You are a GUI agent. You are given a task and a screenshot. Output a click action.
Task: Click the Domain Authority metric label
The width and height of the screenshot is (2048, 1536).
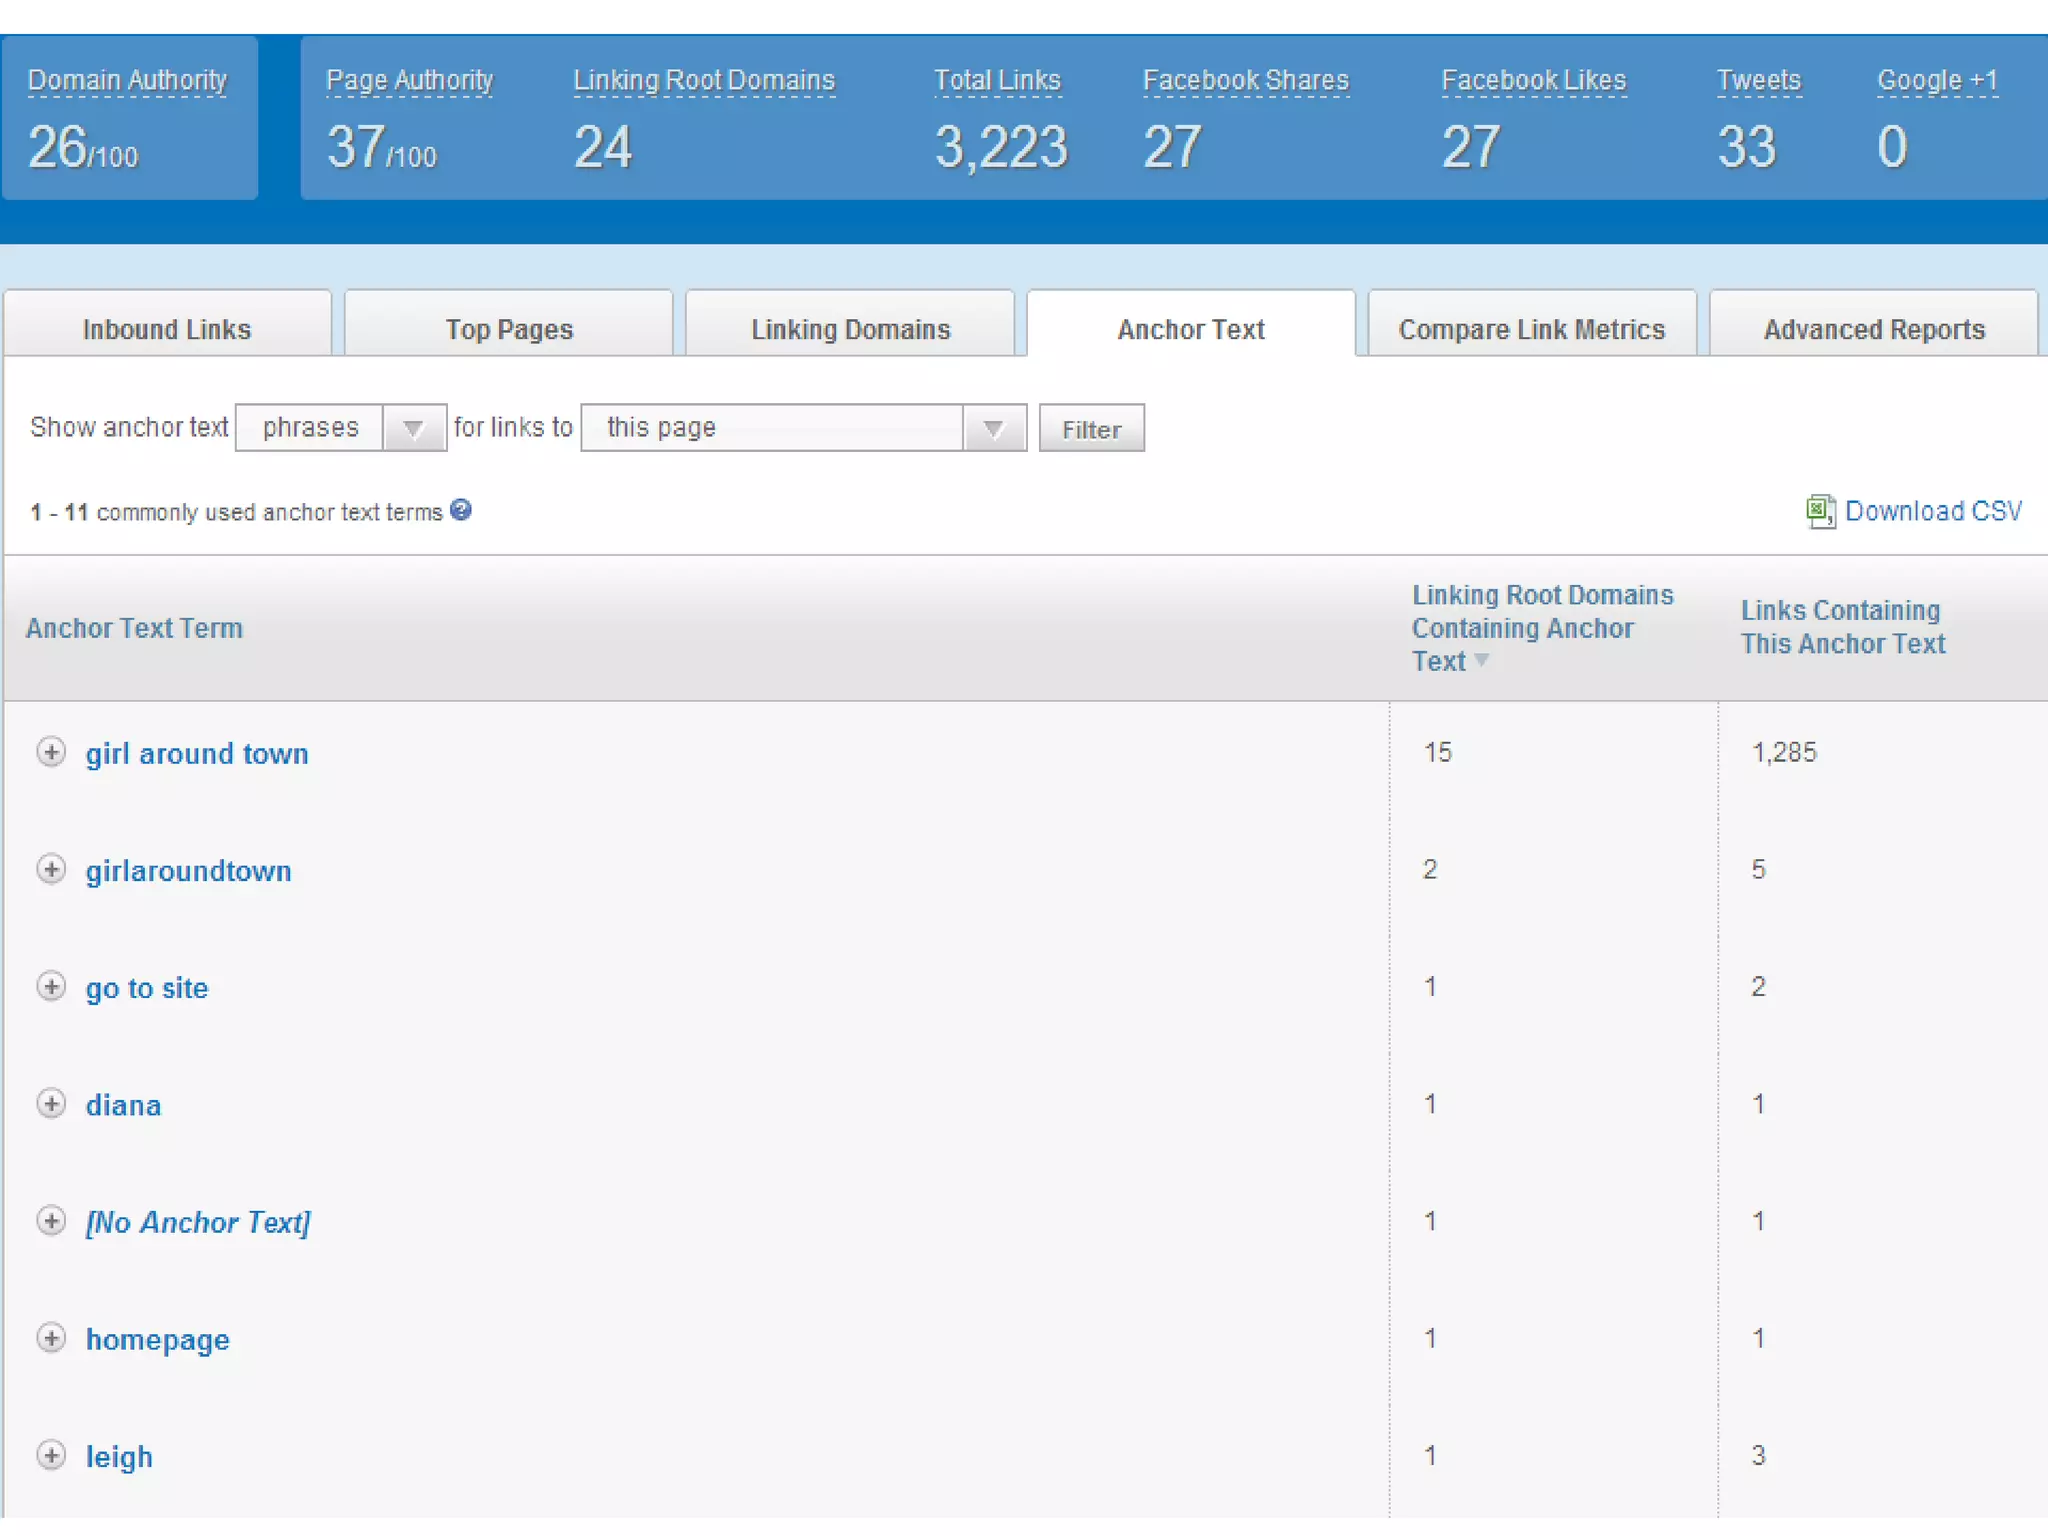point(127,80)
